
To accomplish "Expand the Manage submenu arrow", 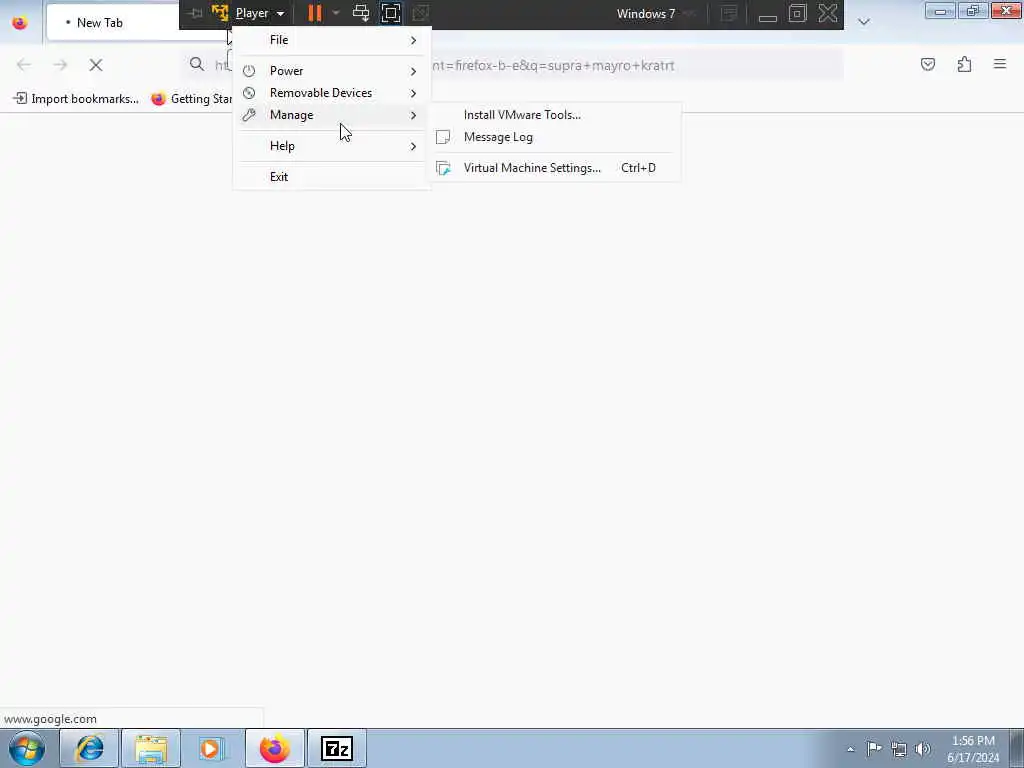I will click(413, 116).
